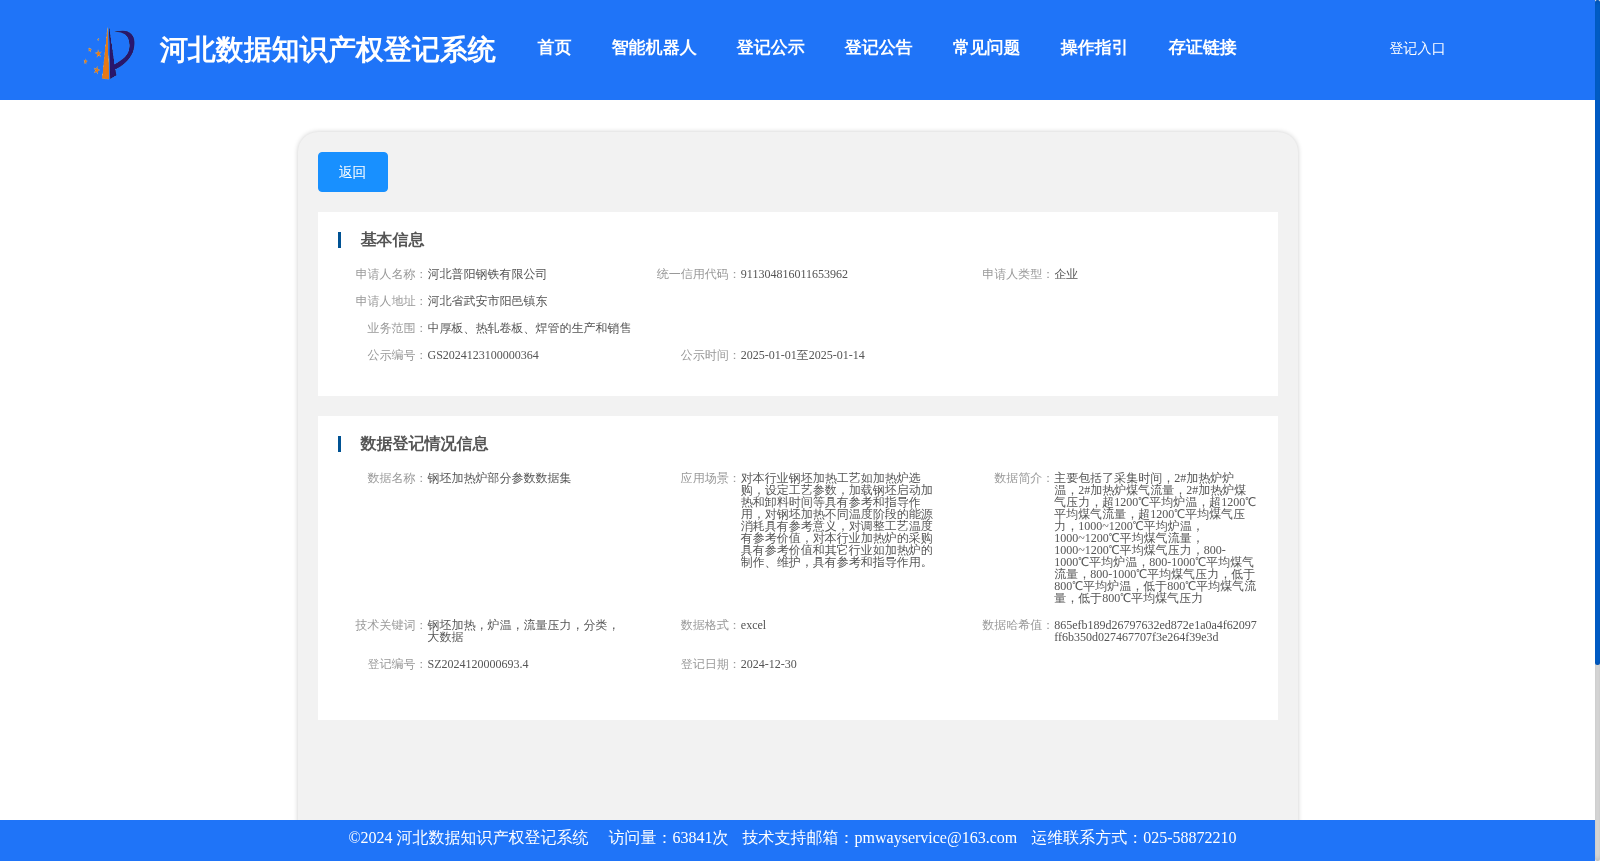Go to 登记公示 page
The width and height of the screenshot is (1600, 861).
coord(770,48)
